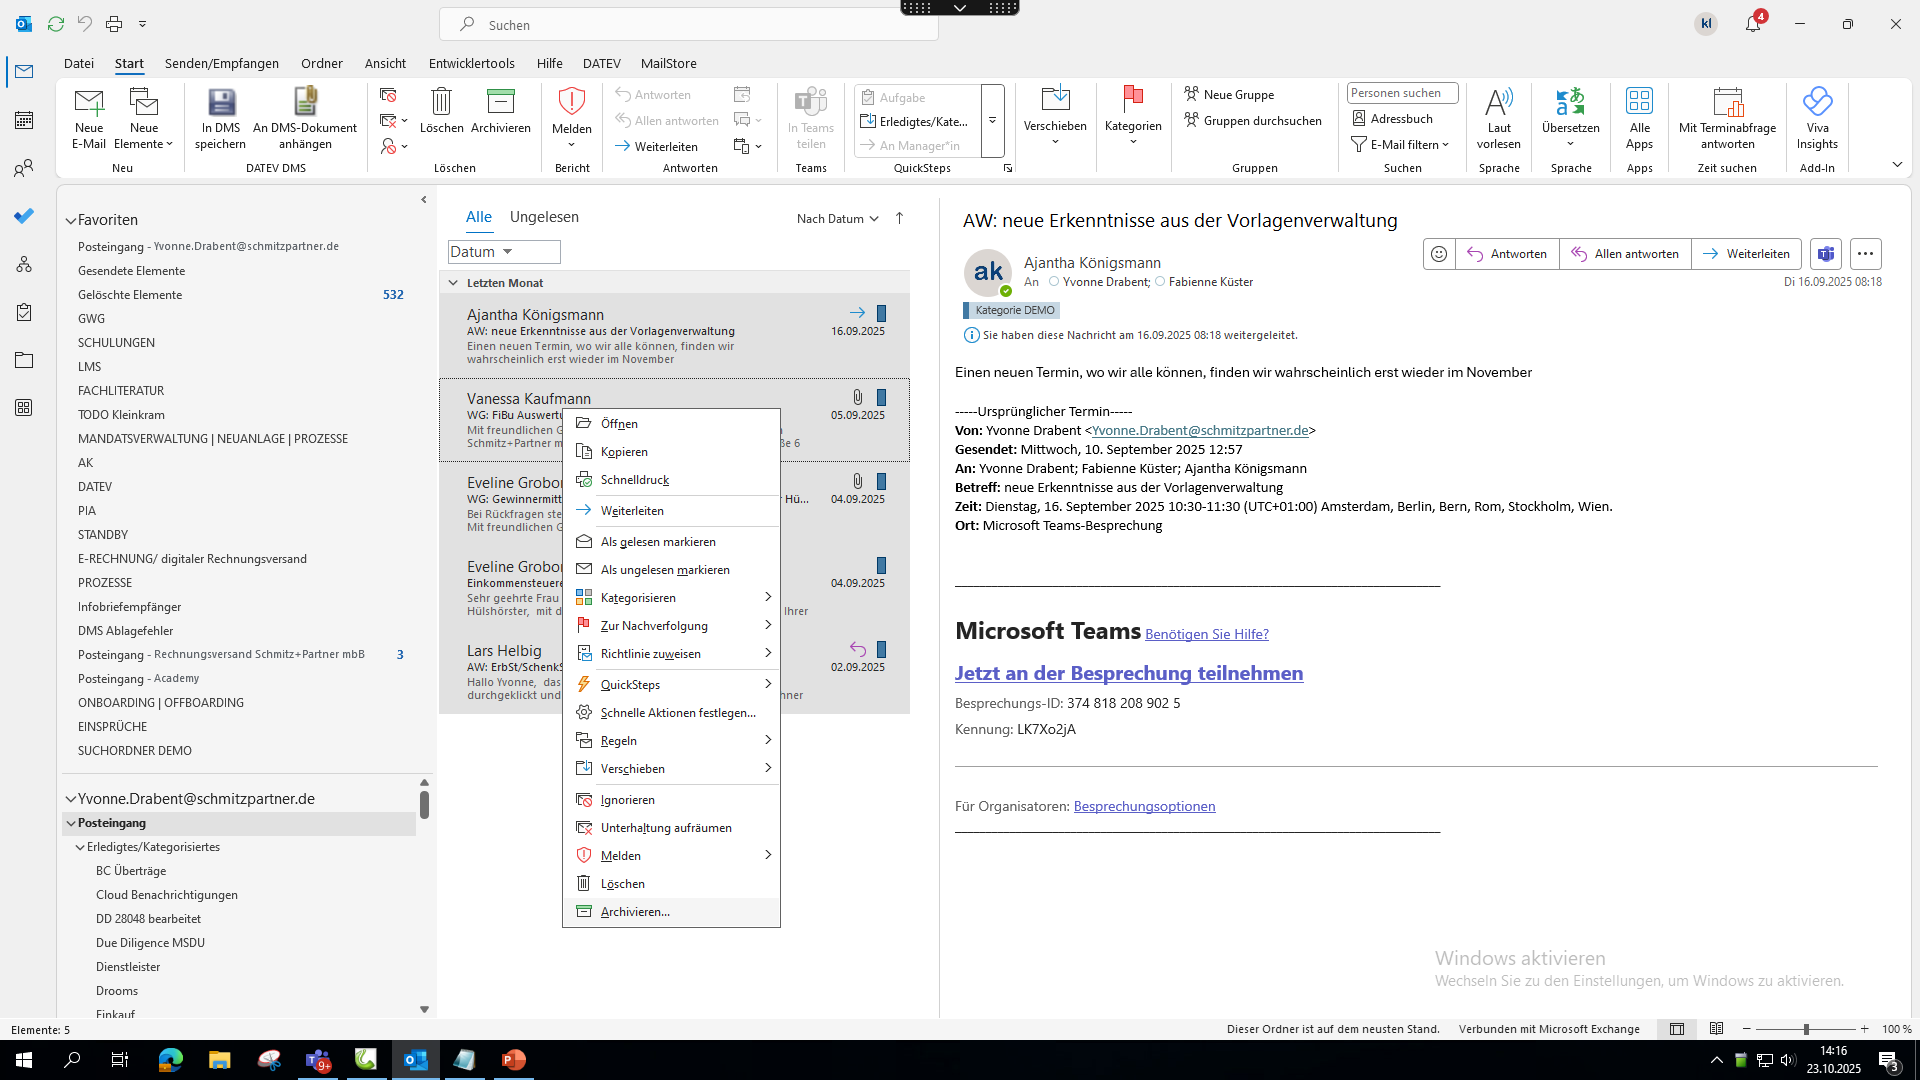This screenshot has width=1920, height=1080.
Task: Open the calendar view in left navigation bar
Action: (x=24, y=120)
